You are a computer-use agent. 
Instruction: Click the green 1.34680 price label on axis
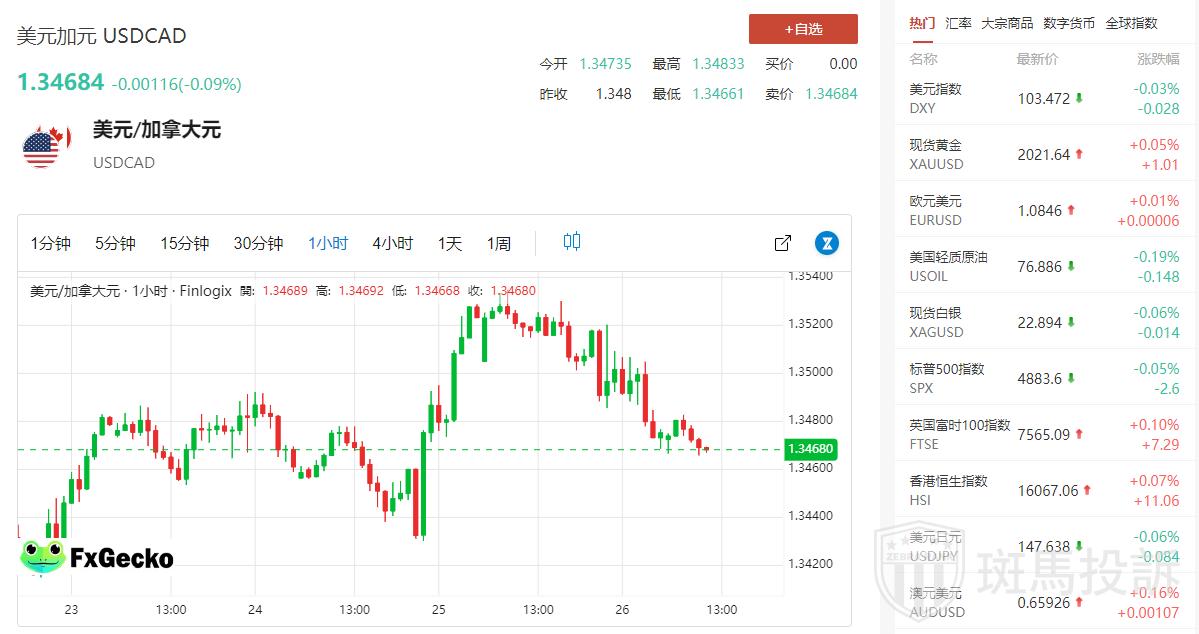[x=811, y=449]
